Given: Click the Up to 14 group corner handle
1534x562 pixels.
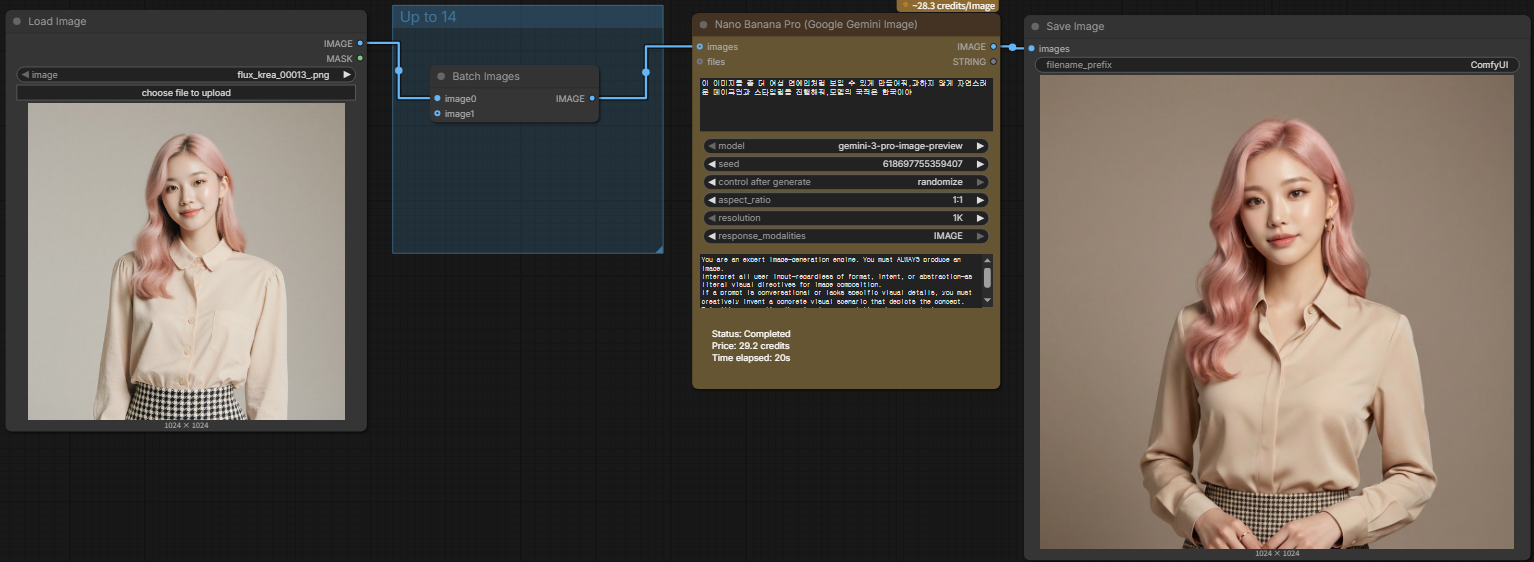Looking at the screenshot, I should [658, 248].
